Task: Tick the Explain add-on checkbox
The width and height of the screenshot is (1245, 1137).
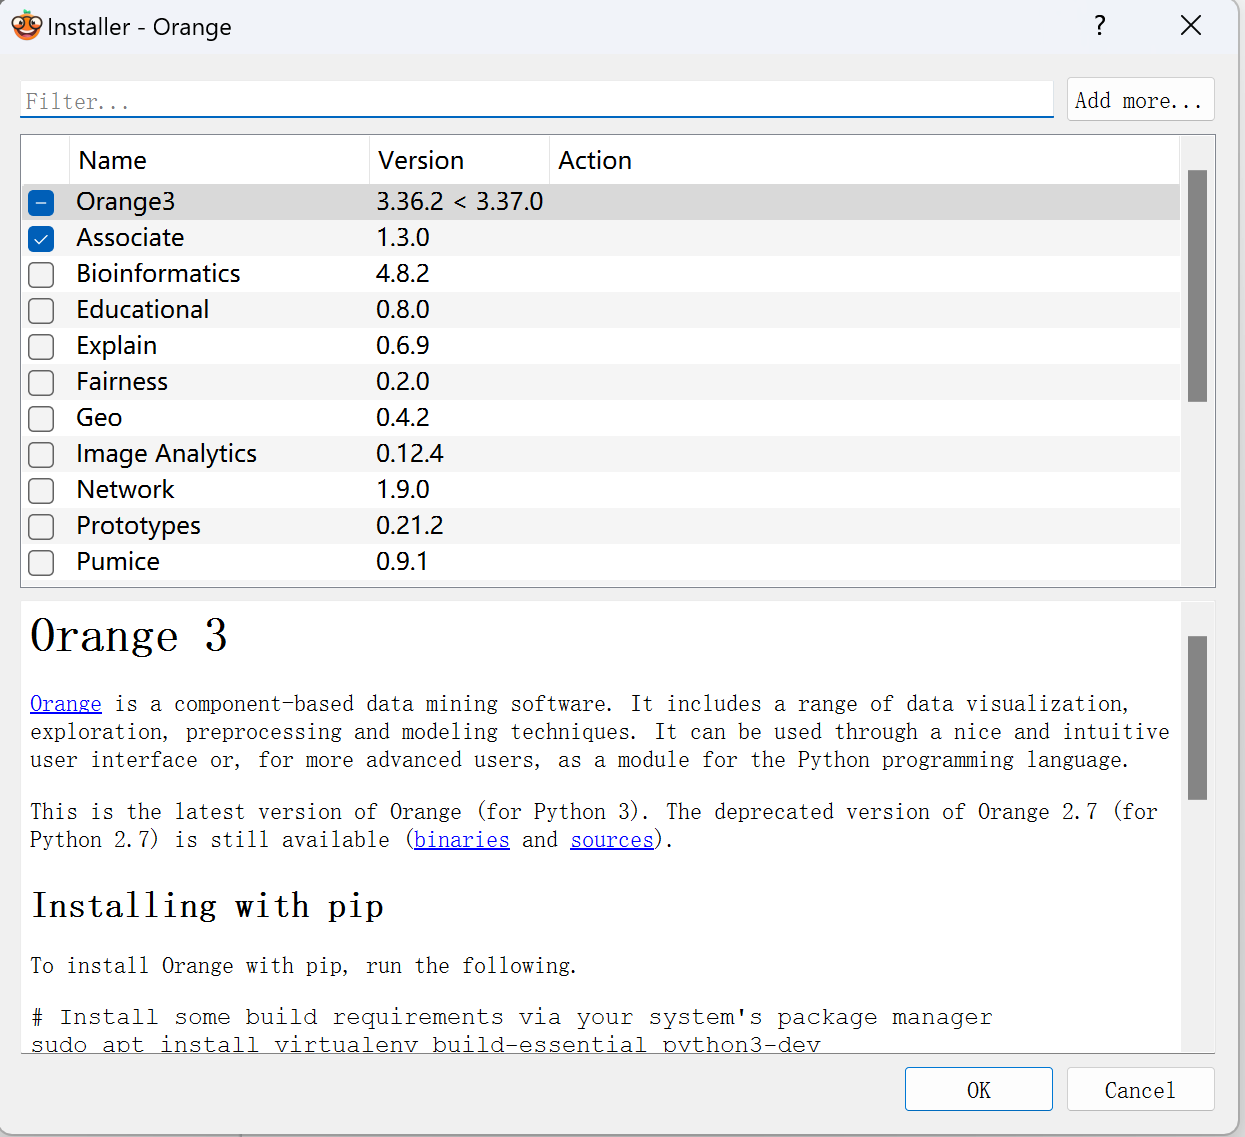Action: coord(41,347)
